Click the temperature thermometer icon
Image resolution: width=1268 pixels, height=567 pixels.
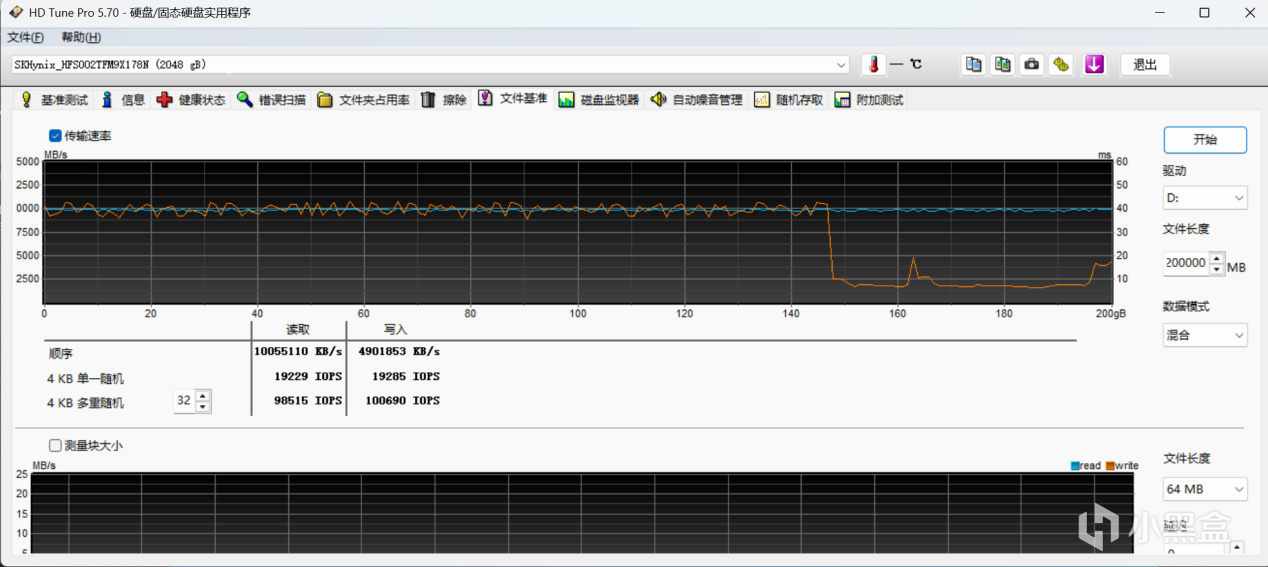coord(873,64)
